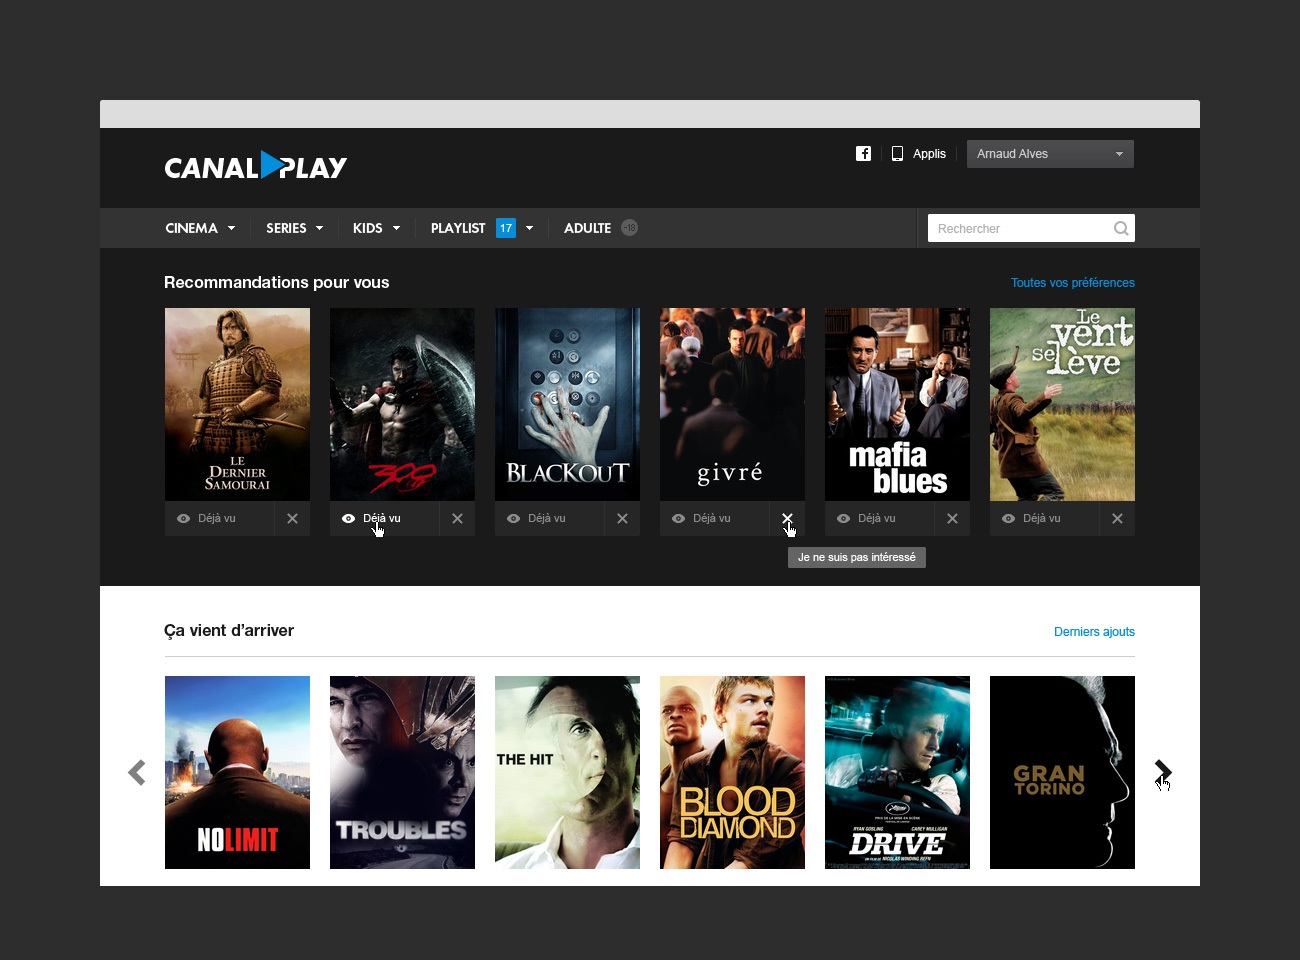
Task: Open the Cinema dropdown menu
Action: point(200,228)
